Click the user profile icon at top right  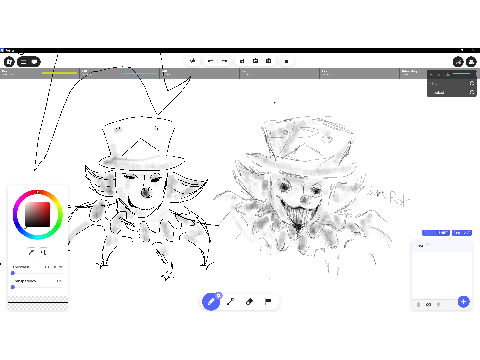pos(471,62)
